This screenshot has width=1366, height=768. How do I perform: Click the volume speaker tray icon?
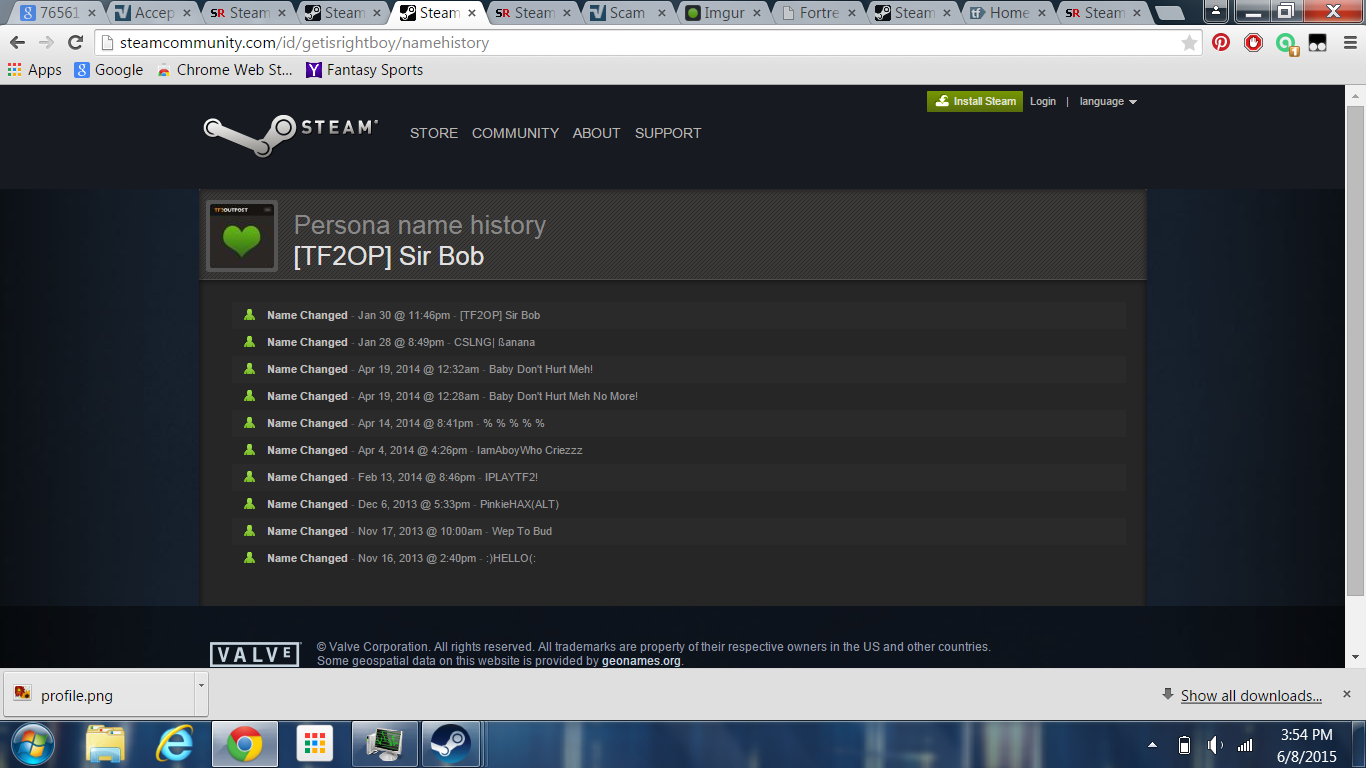pyautogui.click(x=1215, y=745)
